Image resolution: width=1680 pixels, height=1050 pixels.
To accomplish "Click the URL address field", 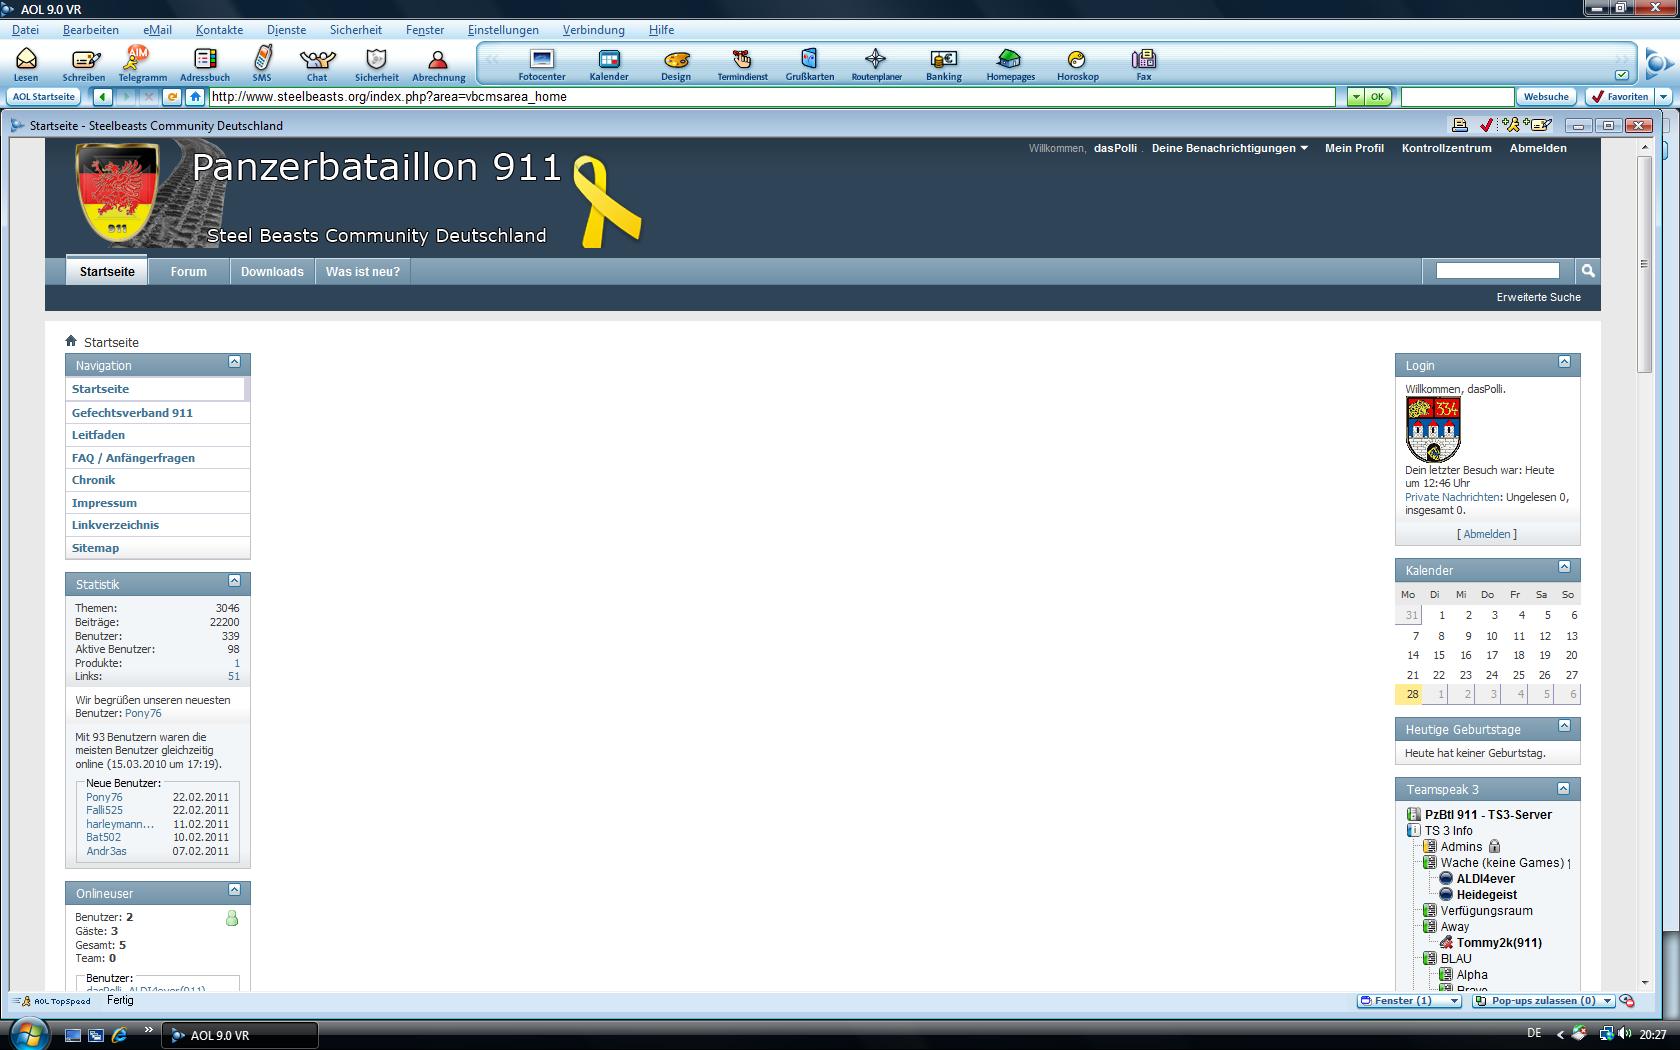I will click(x=770, y=97).
